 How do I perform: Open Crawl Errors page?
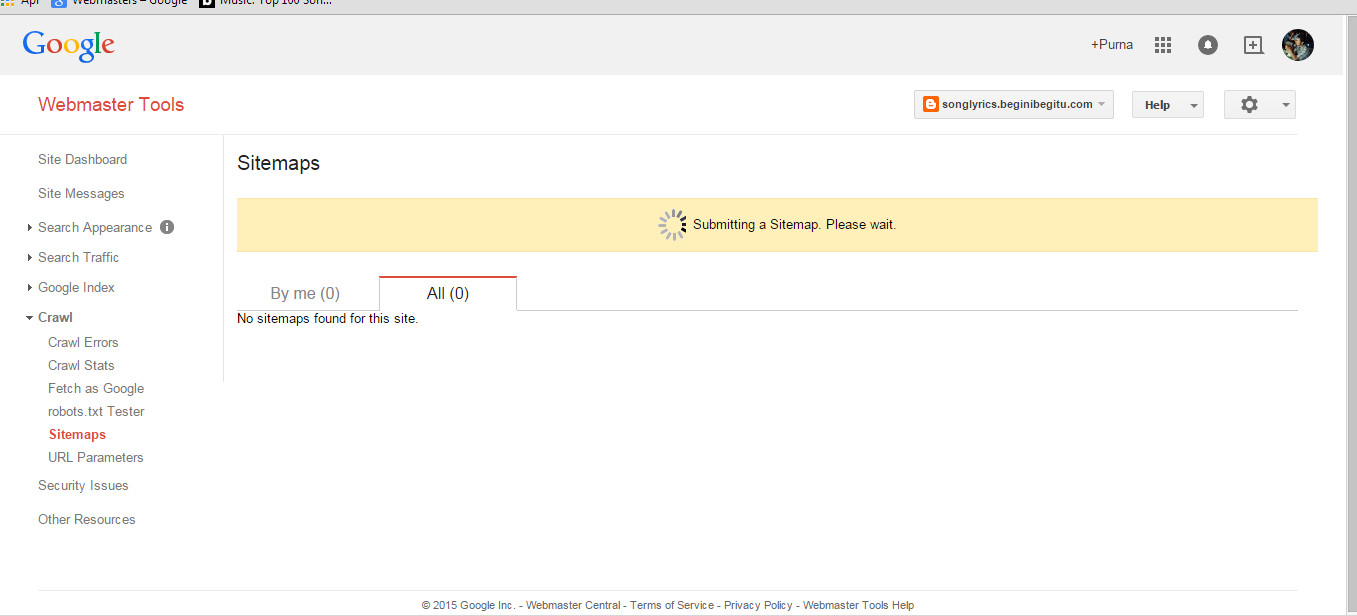83,343
